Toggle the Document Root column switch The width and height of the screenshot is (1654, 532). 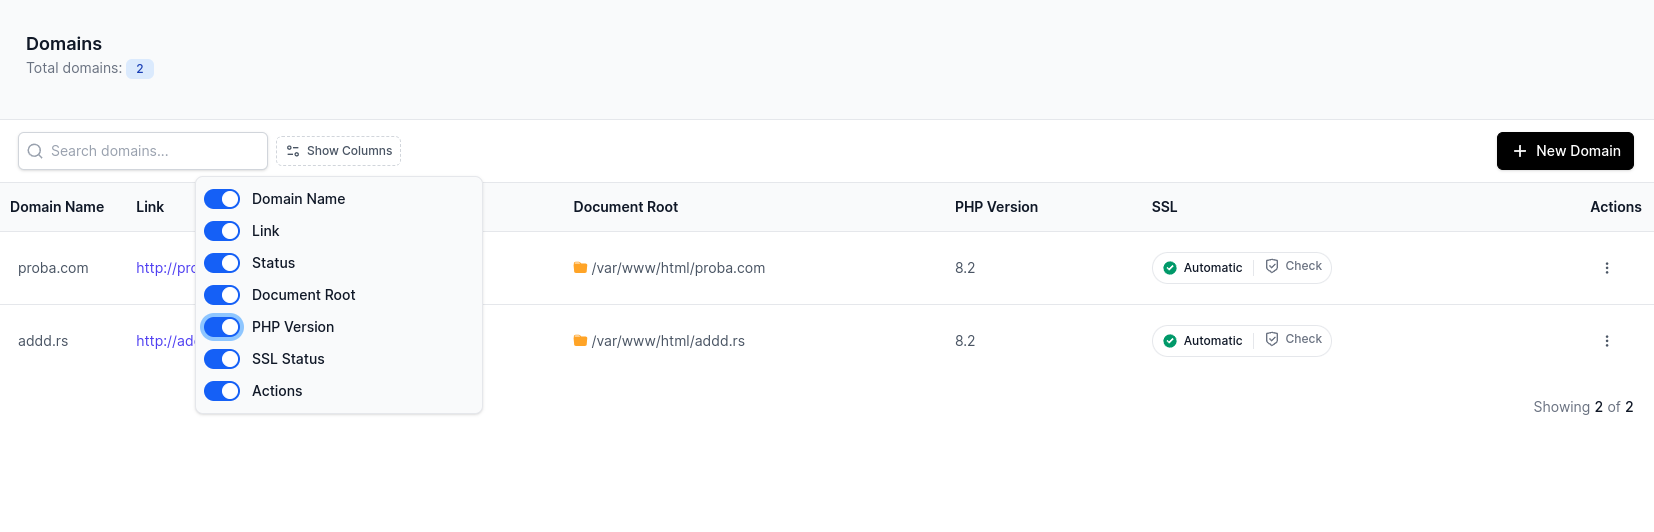(x=222, y=295)
